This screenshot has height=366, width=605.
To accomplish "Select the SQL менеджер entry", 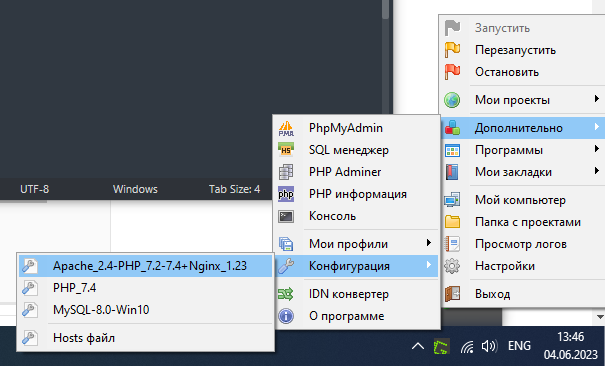I will [x=356, y=150].
